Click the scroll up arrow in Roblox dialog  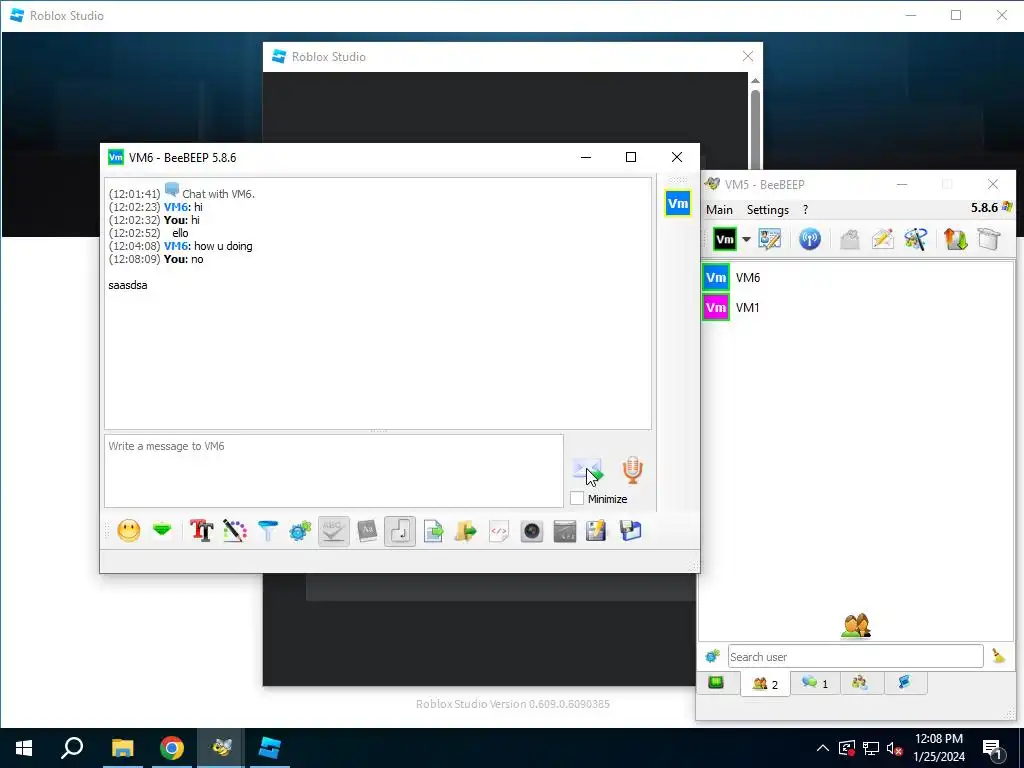point(755,80)
